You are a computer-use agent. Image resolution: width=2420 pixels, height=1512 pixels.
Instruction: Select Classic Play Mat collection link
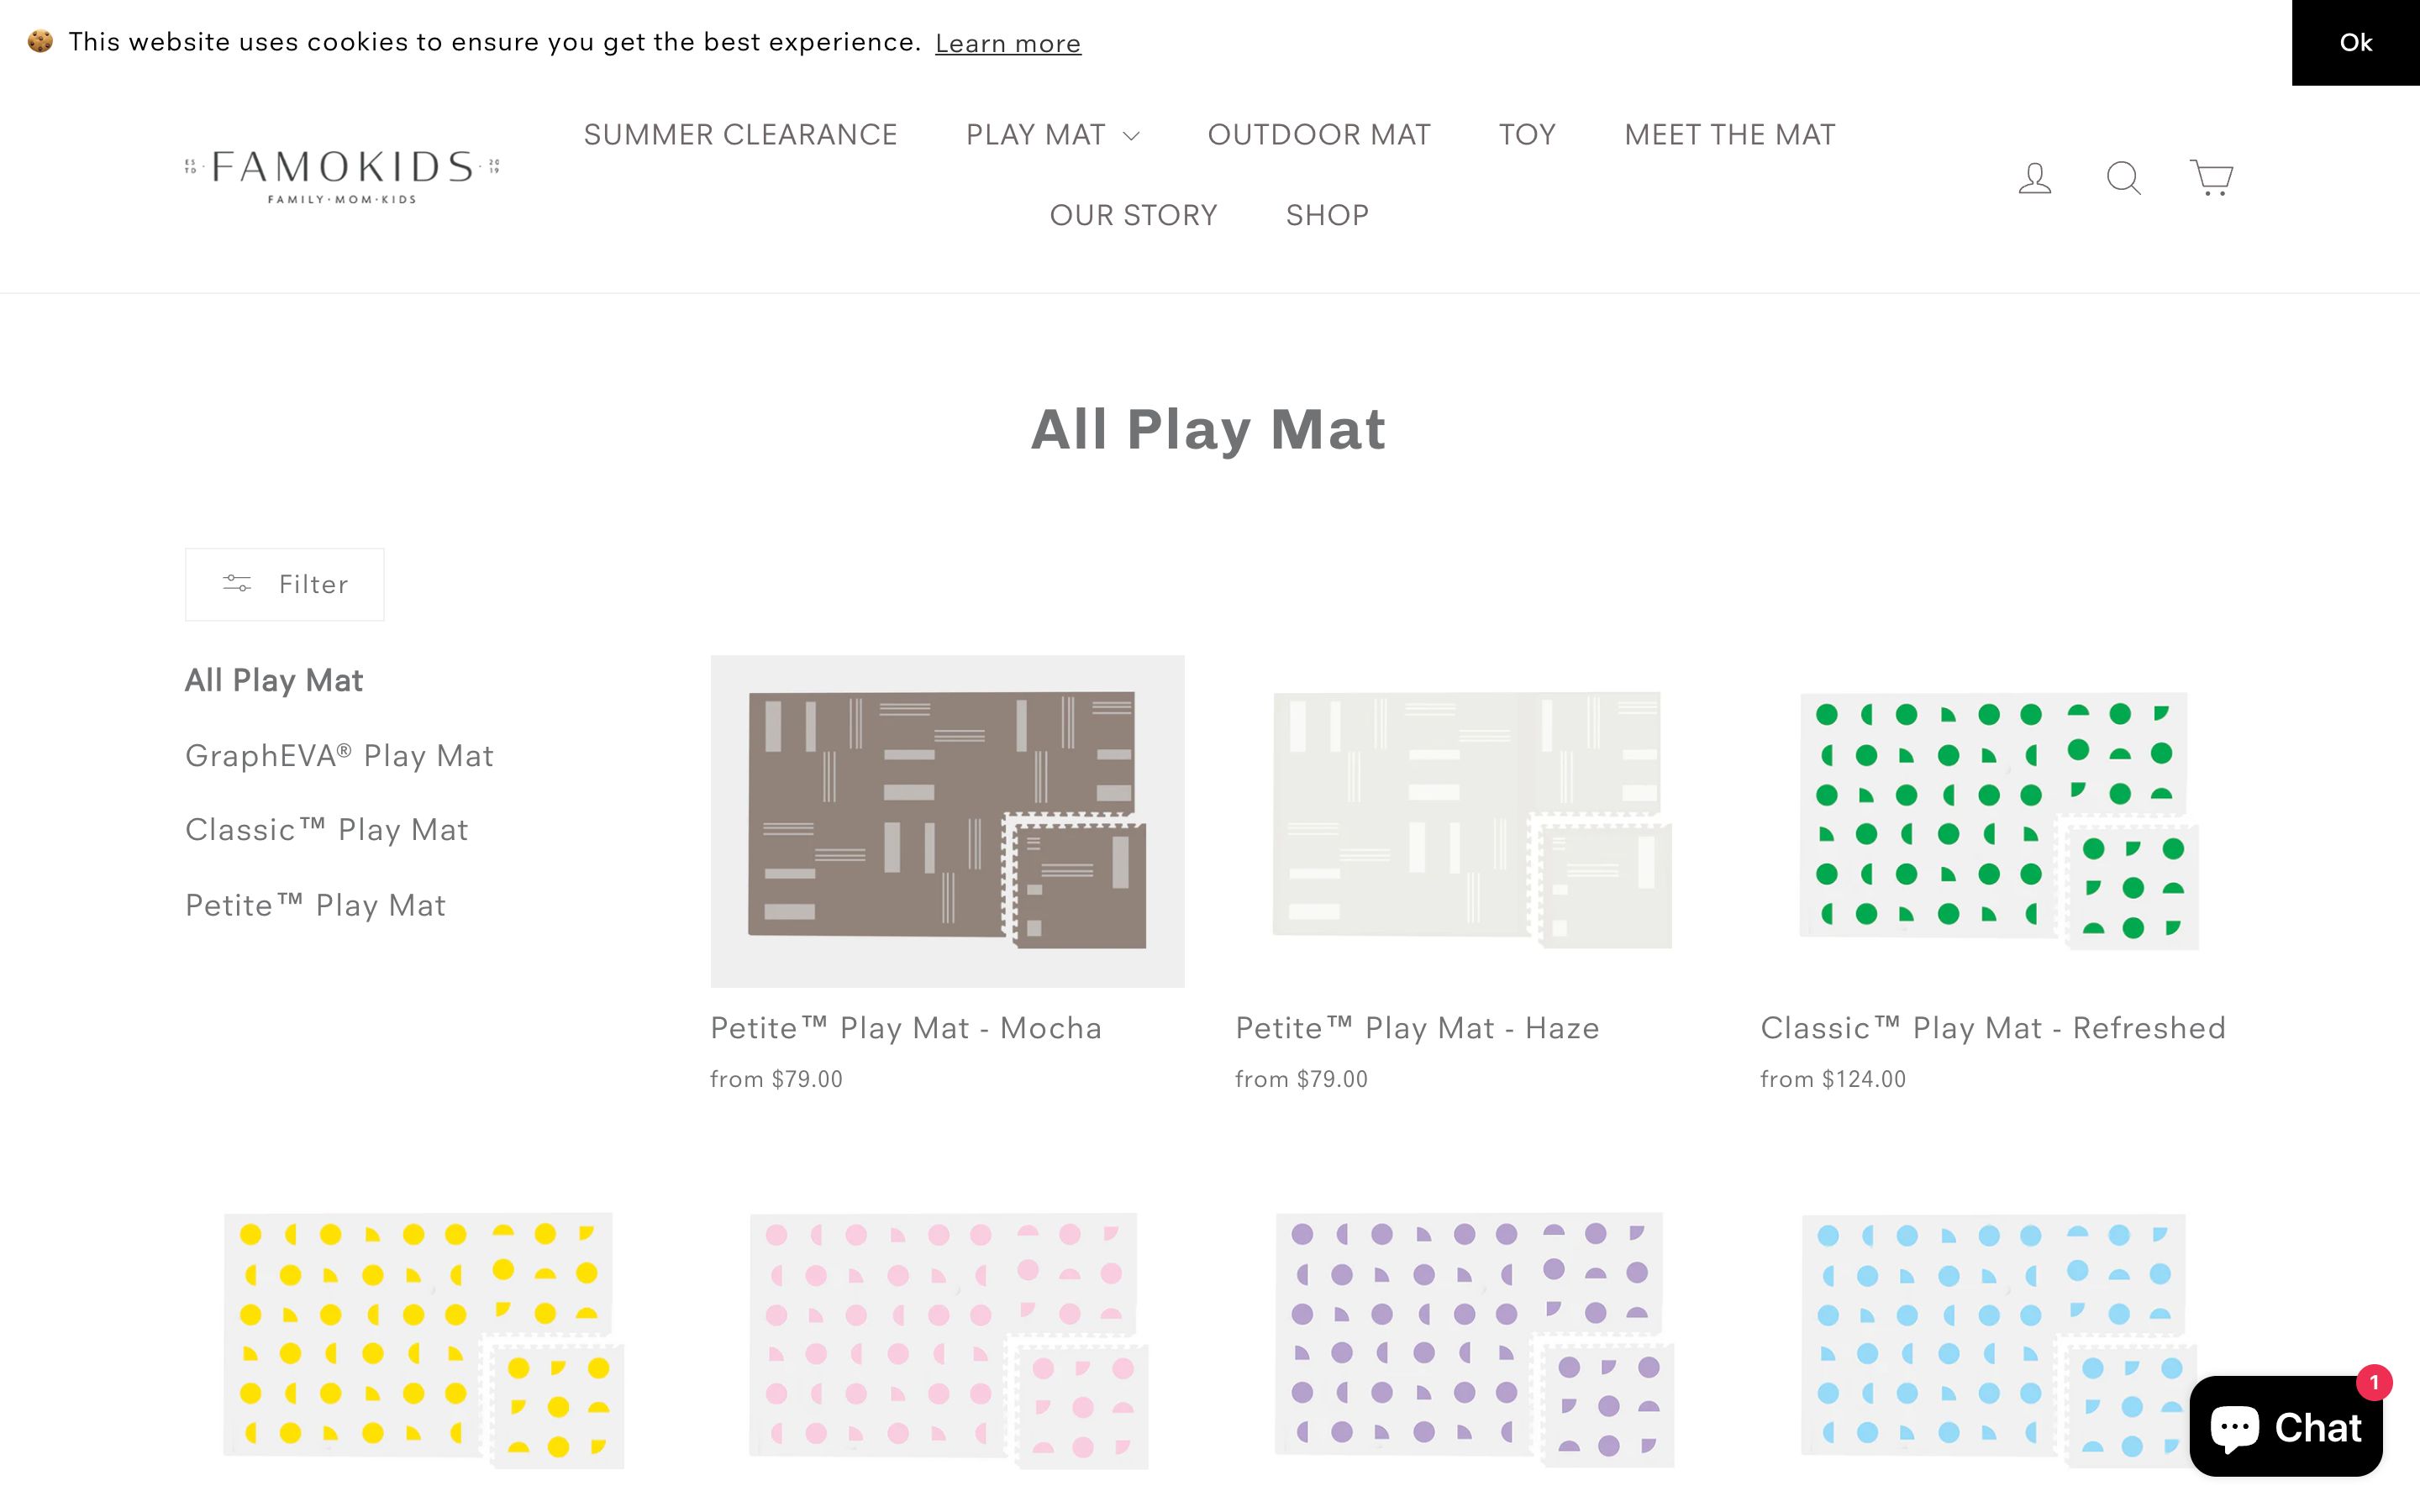click(327, 830)
